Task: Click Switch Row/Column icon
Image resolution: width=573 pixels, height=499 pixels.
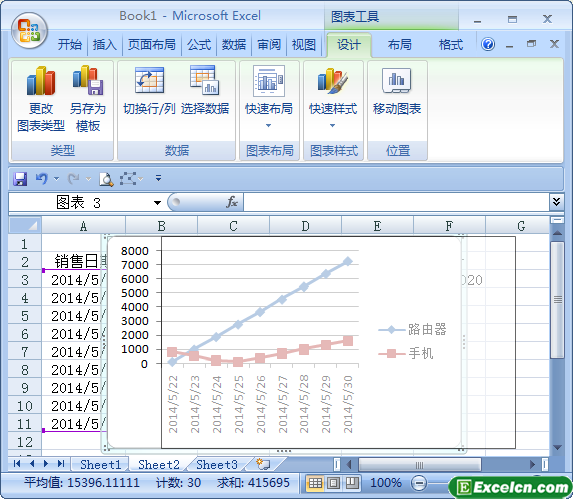Action: (x=149, y=80)
